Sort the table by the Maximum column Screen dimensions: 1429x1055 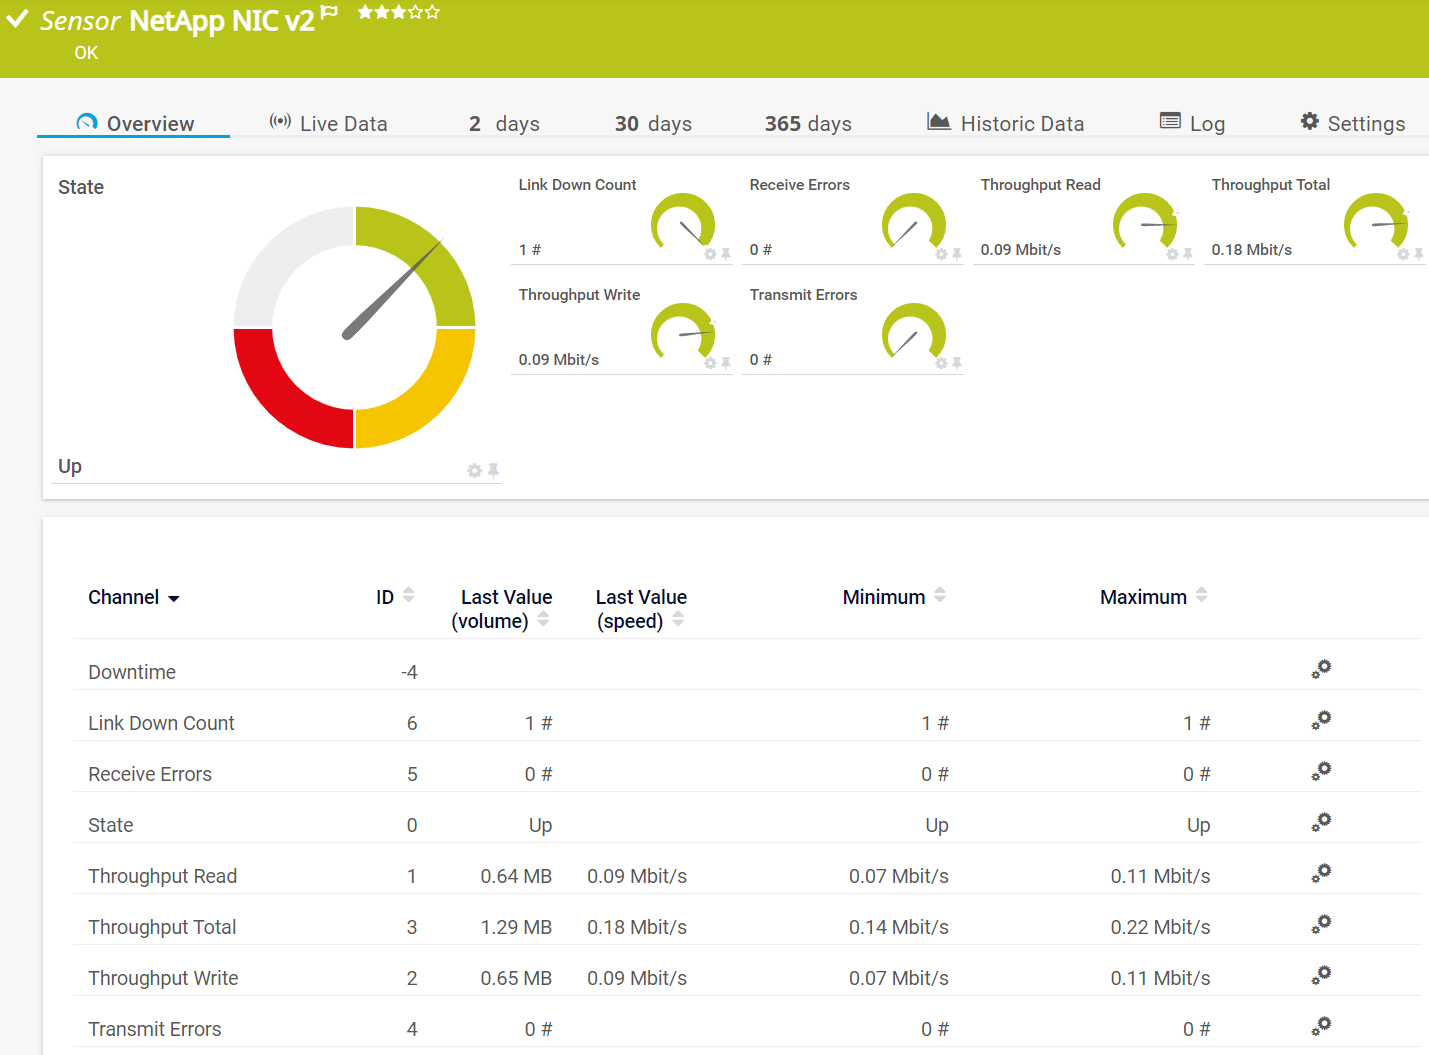1201,596
